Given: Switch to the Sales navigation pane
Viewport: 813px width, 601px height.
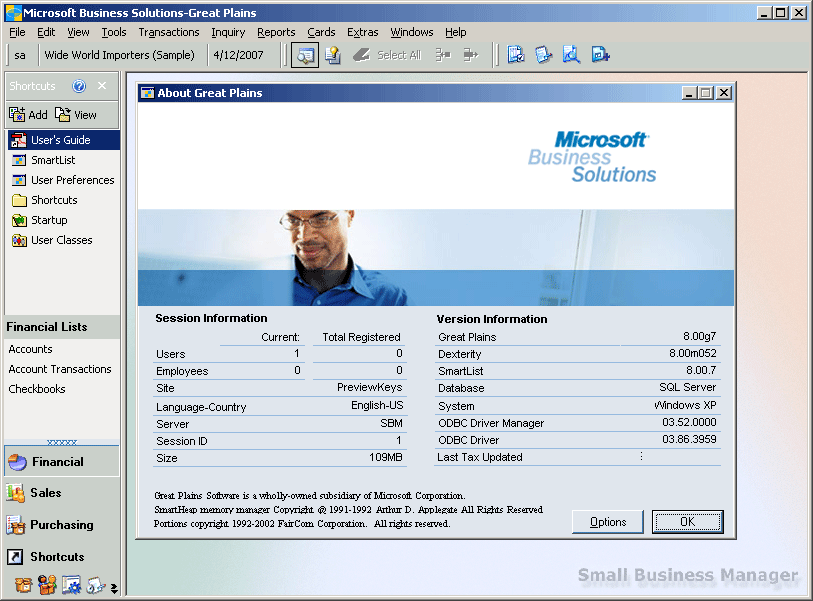Looking at the screenshot, I should point(62,493).
